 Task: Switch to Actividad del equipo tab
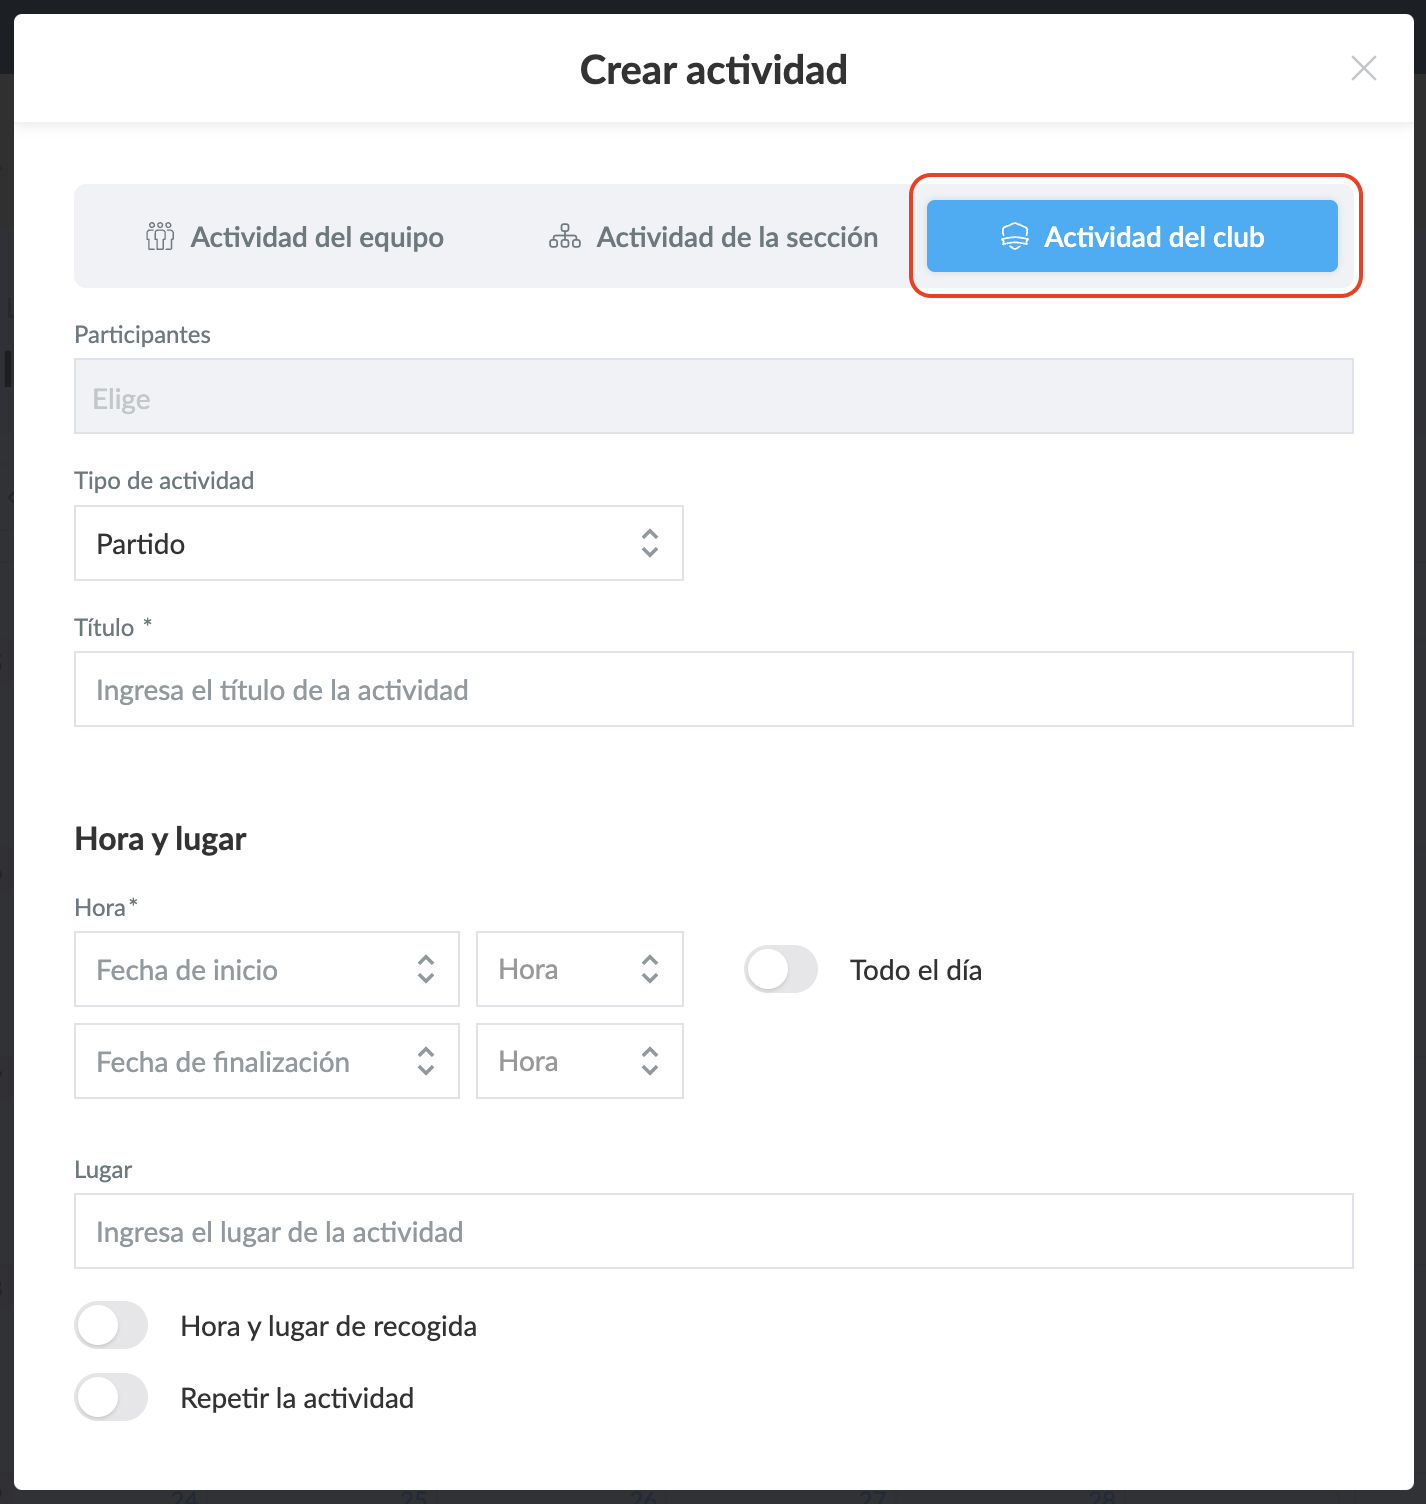[x=295, y=237]
